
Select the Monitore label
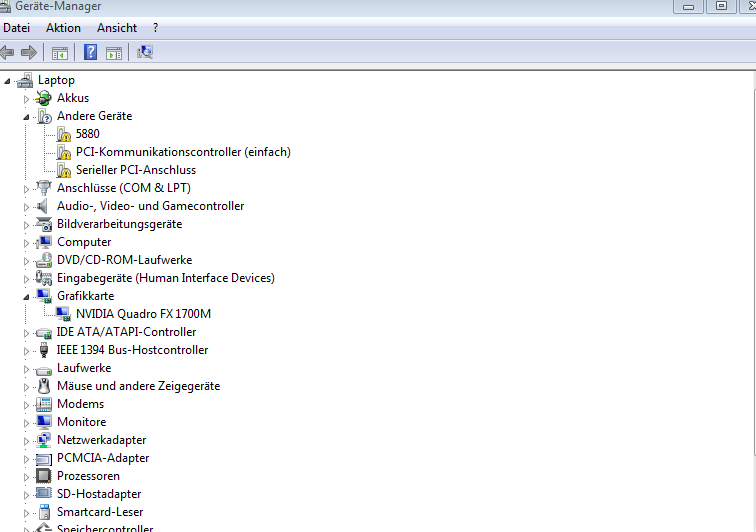point(81,422)
